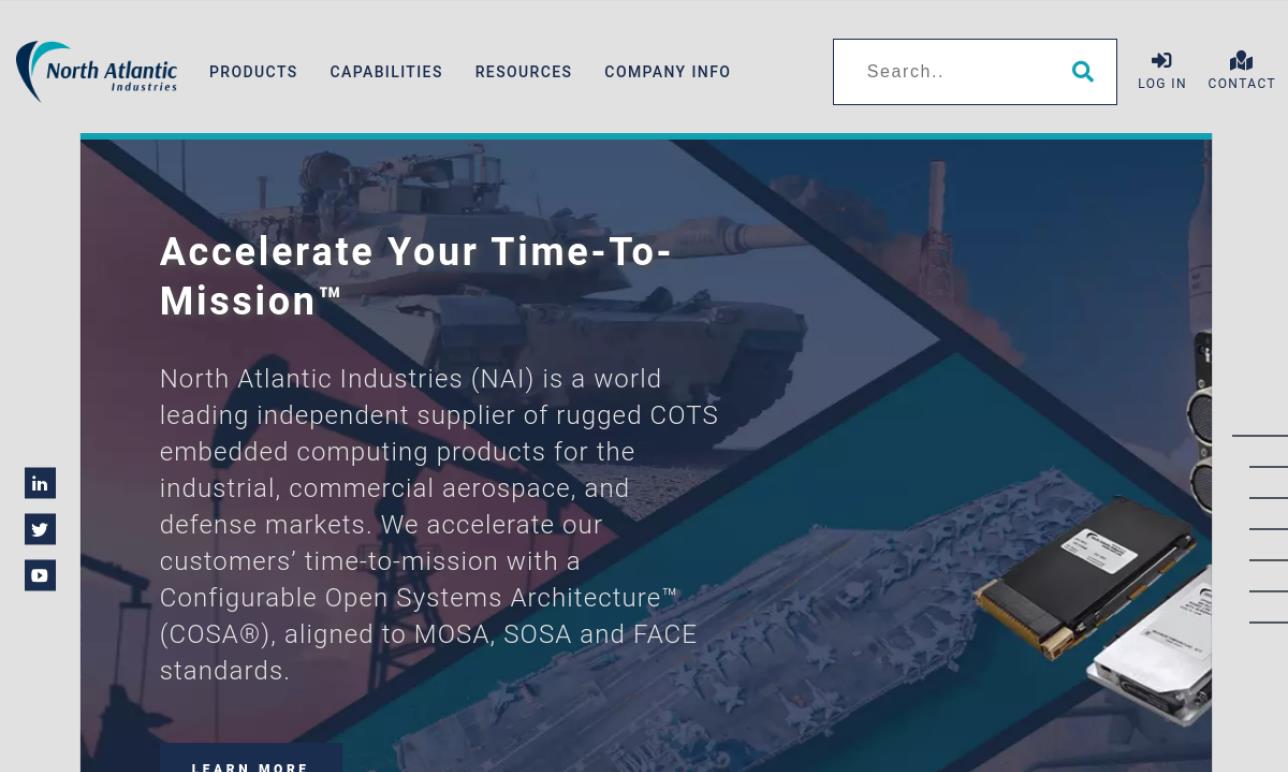1288x772 pixels.
Task: Visit the Twitter profile icon
Action: (x=40, y=529)
